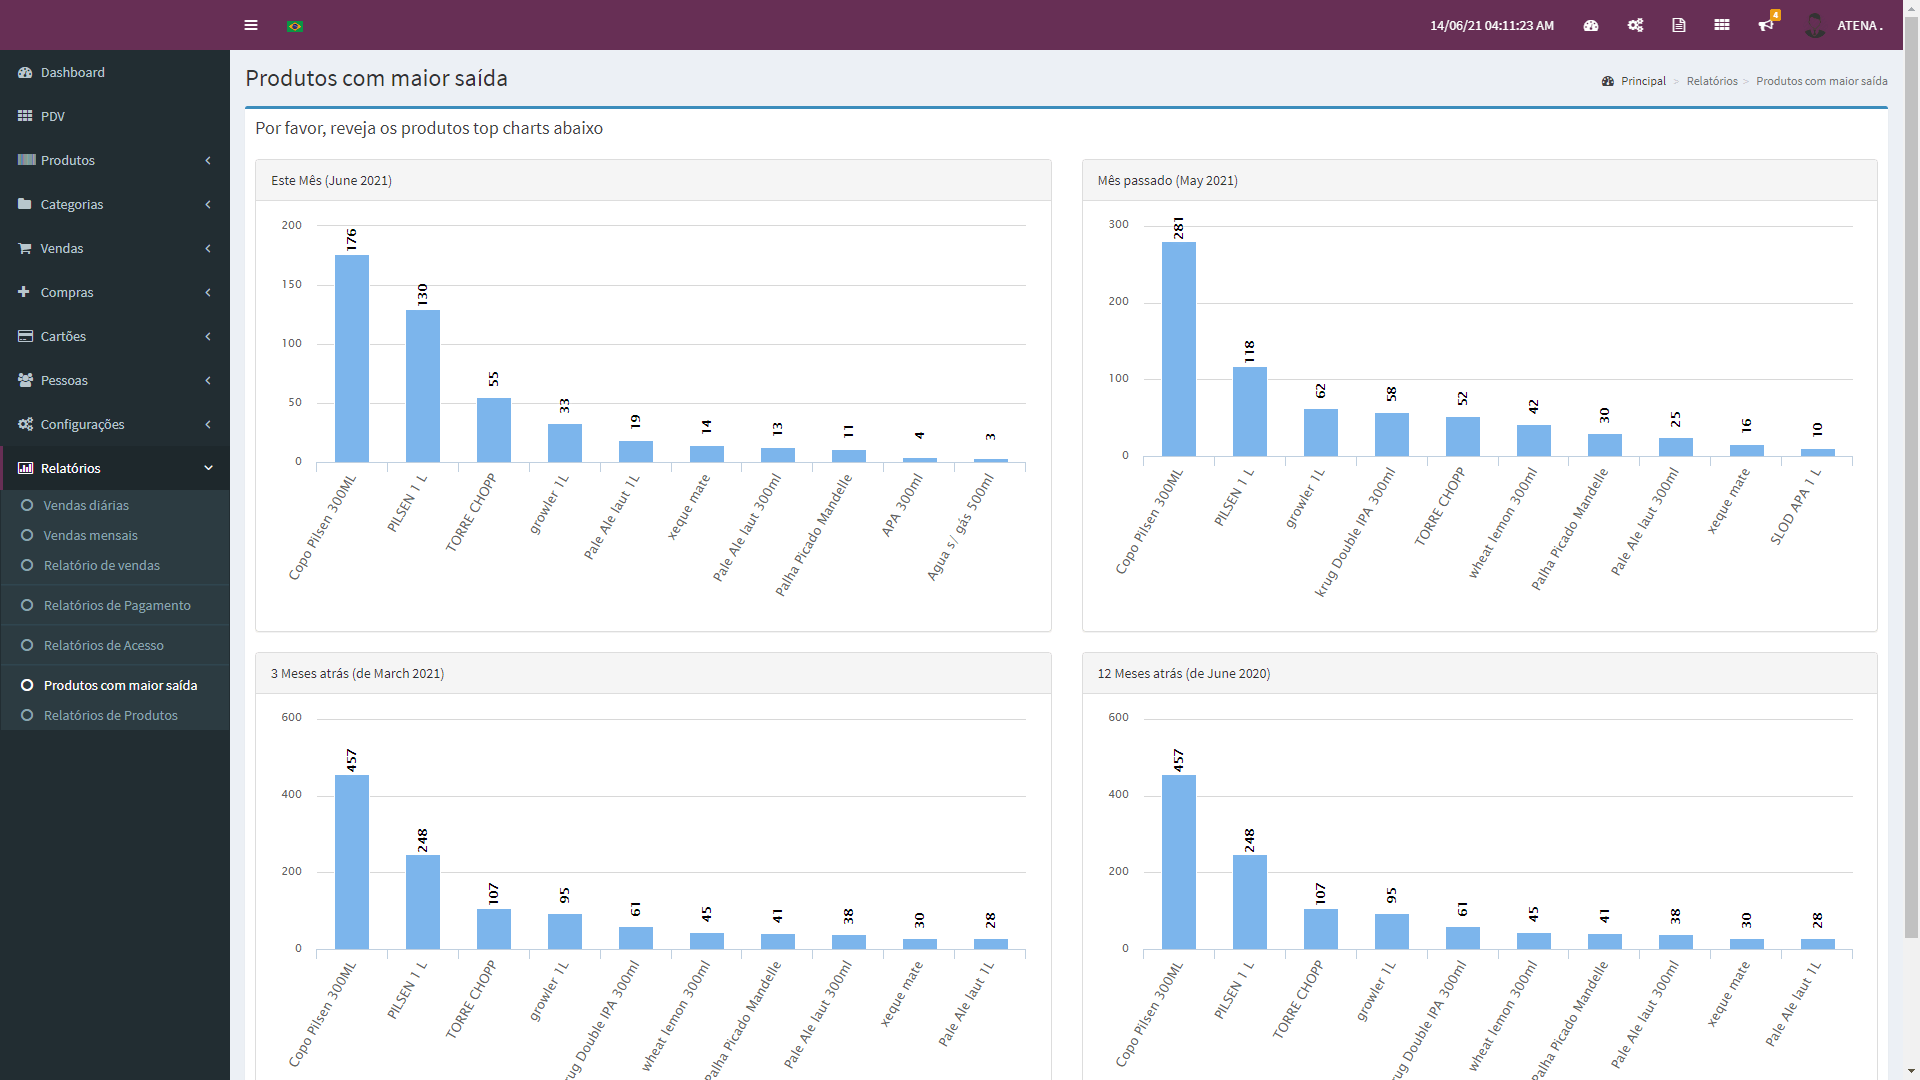Open the PDV menu item

pos(52,116)
